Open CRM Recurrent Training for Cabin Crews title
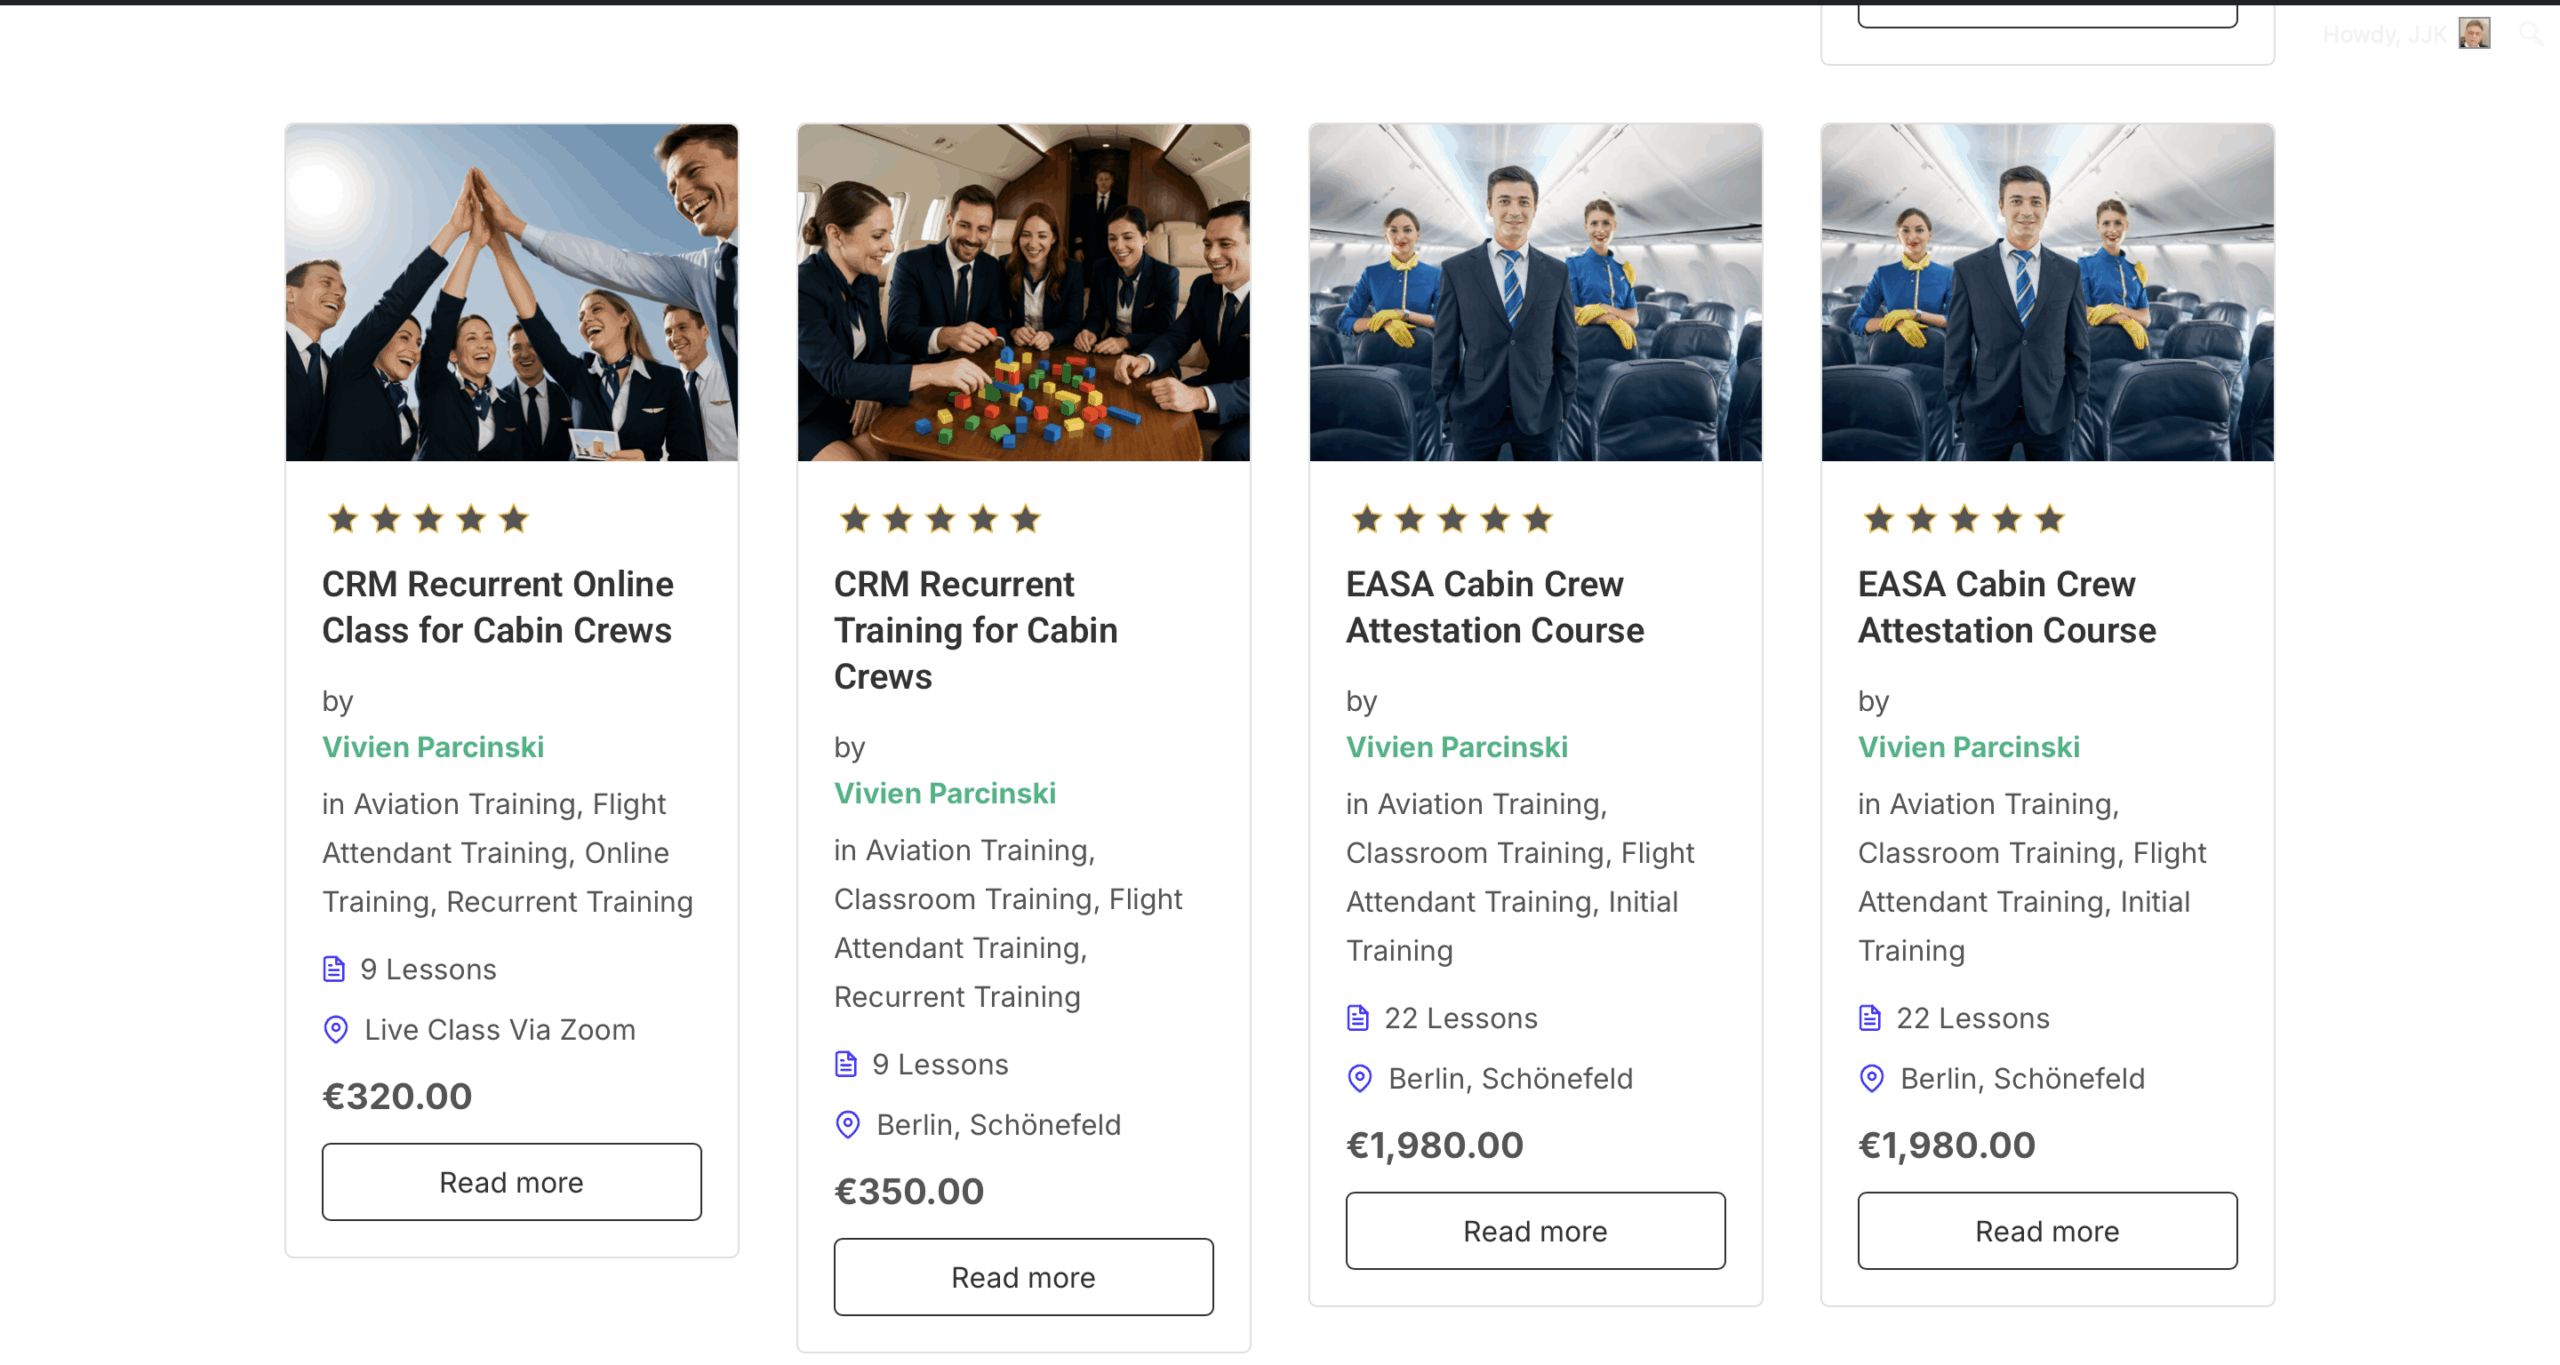The width and height of the screenshot is (2560, 1365). tap(976, 630)
